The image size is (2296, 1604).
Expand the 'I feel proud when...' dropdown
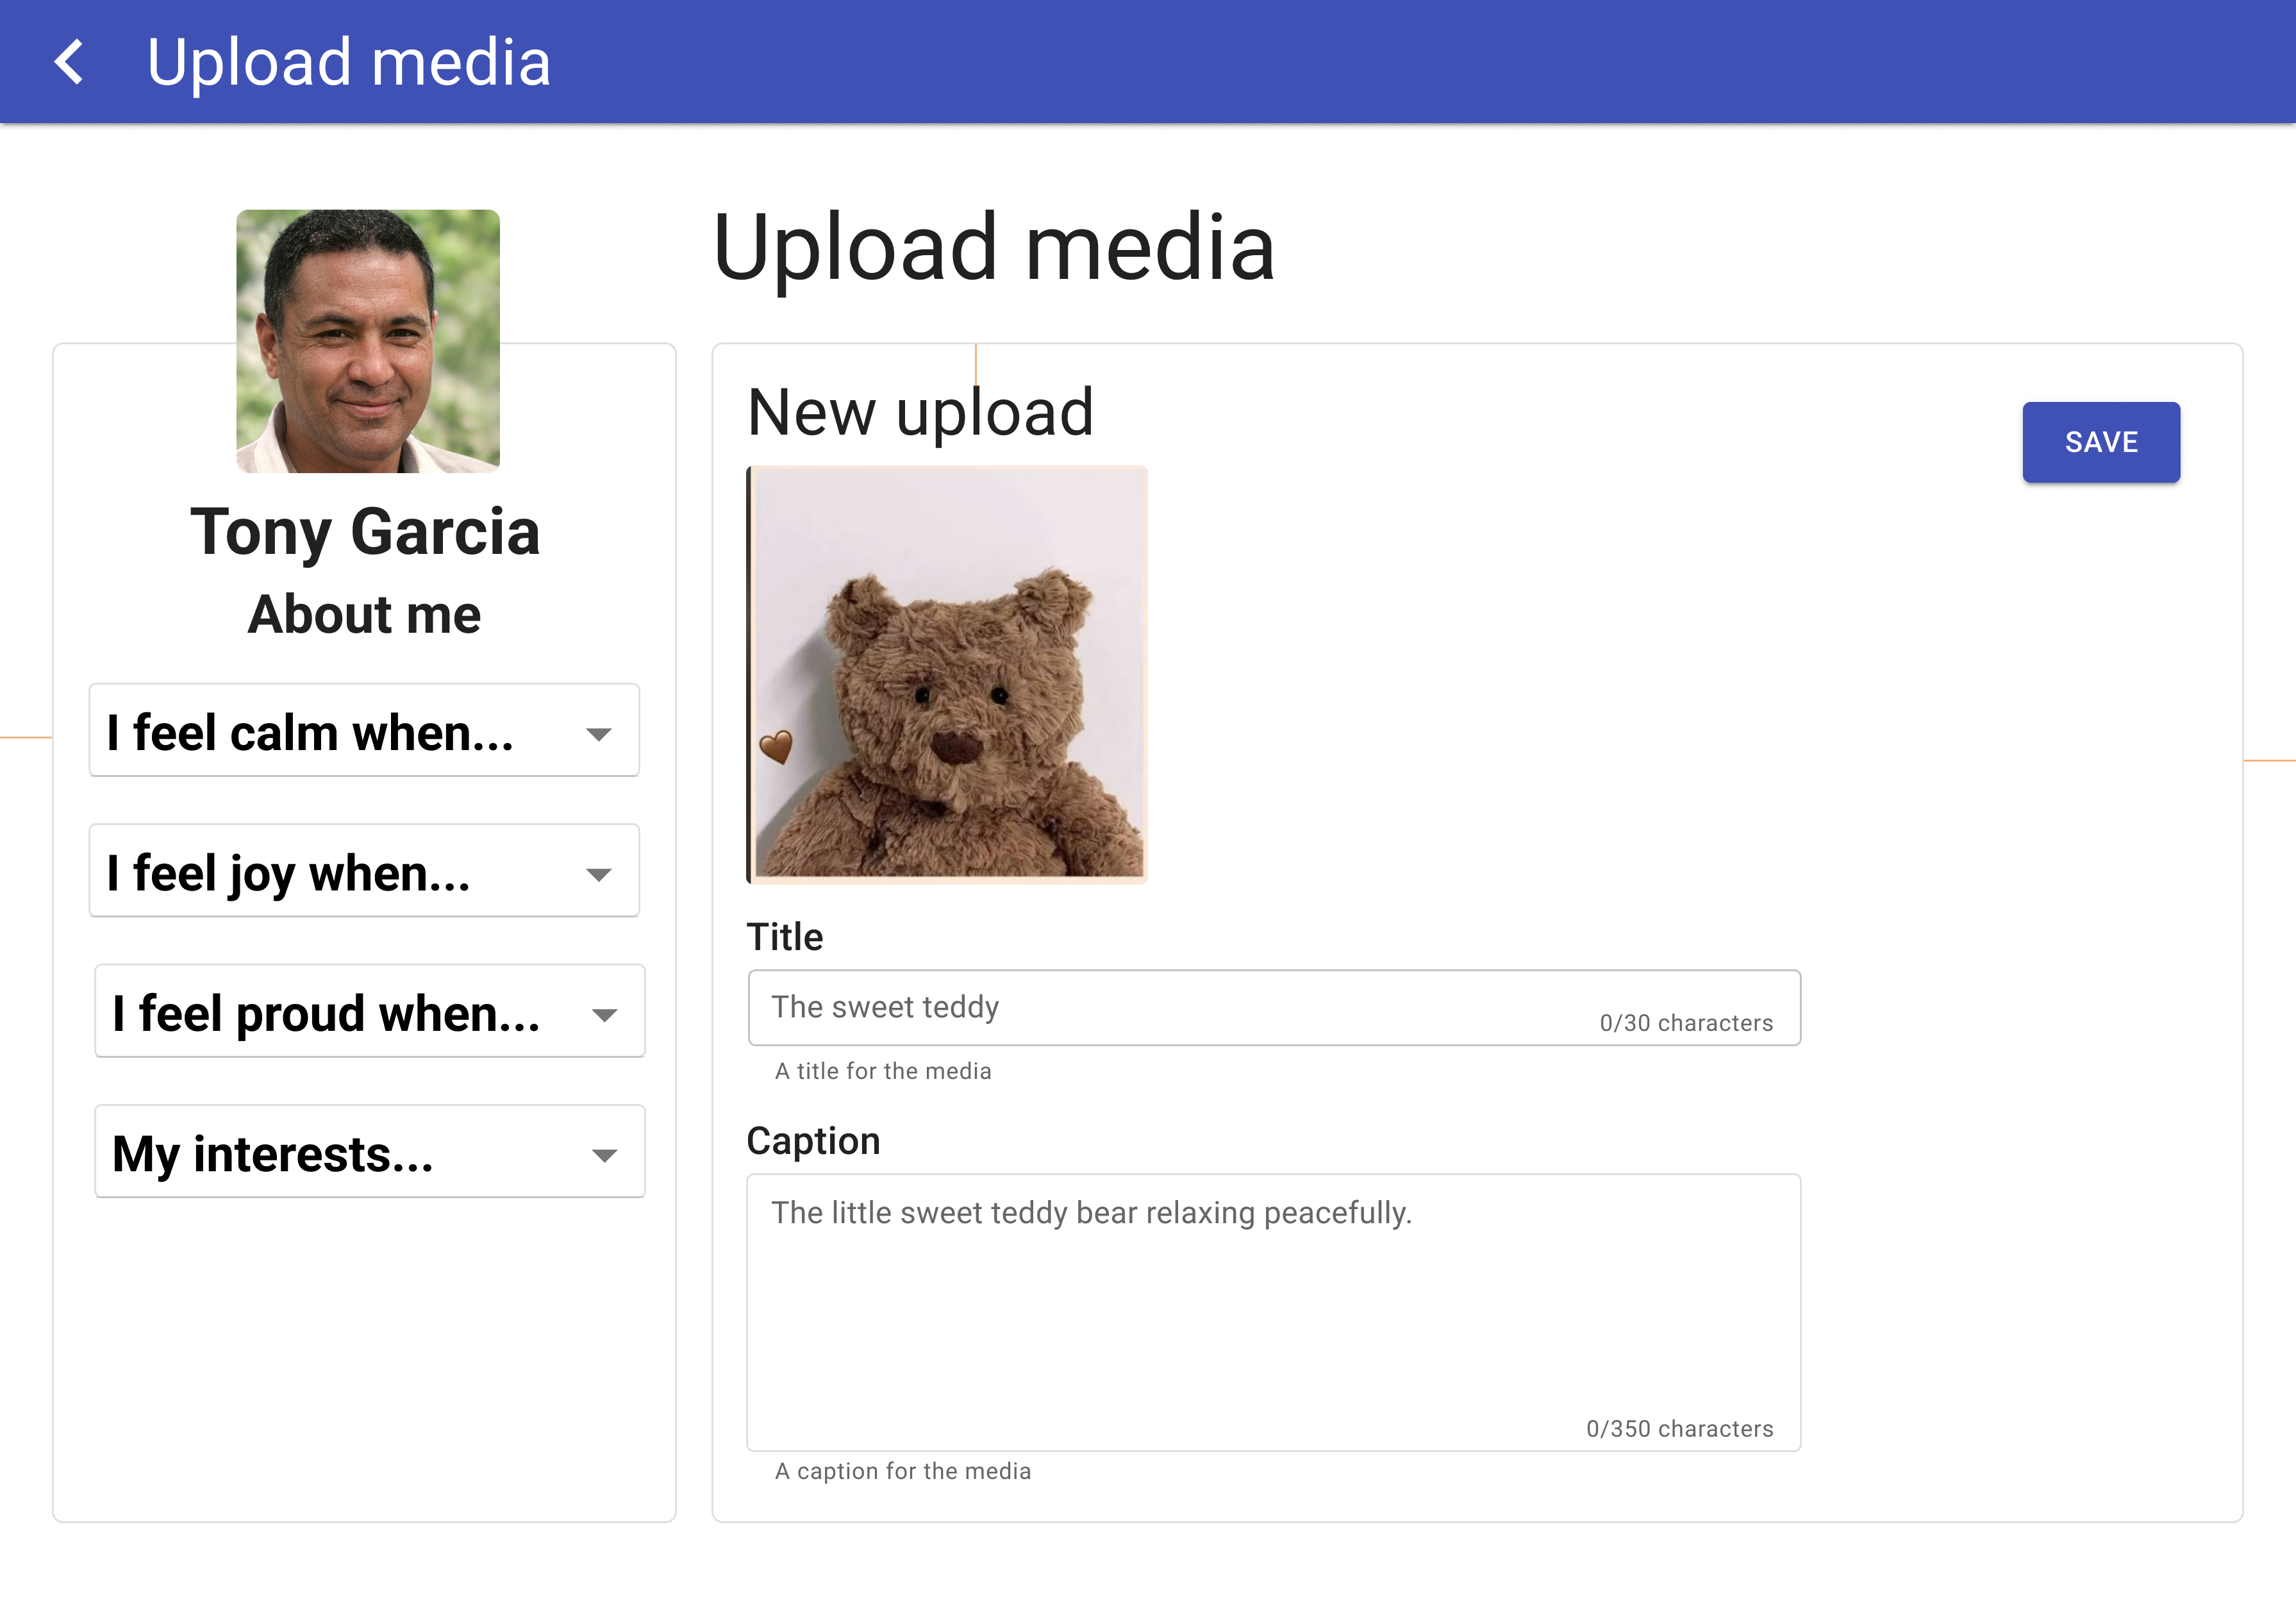click(x=370, y=1011)
